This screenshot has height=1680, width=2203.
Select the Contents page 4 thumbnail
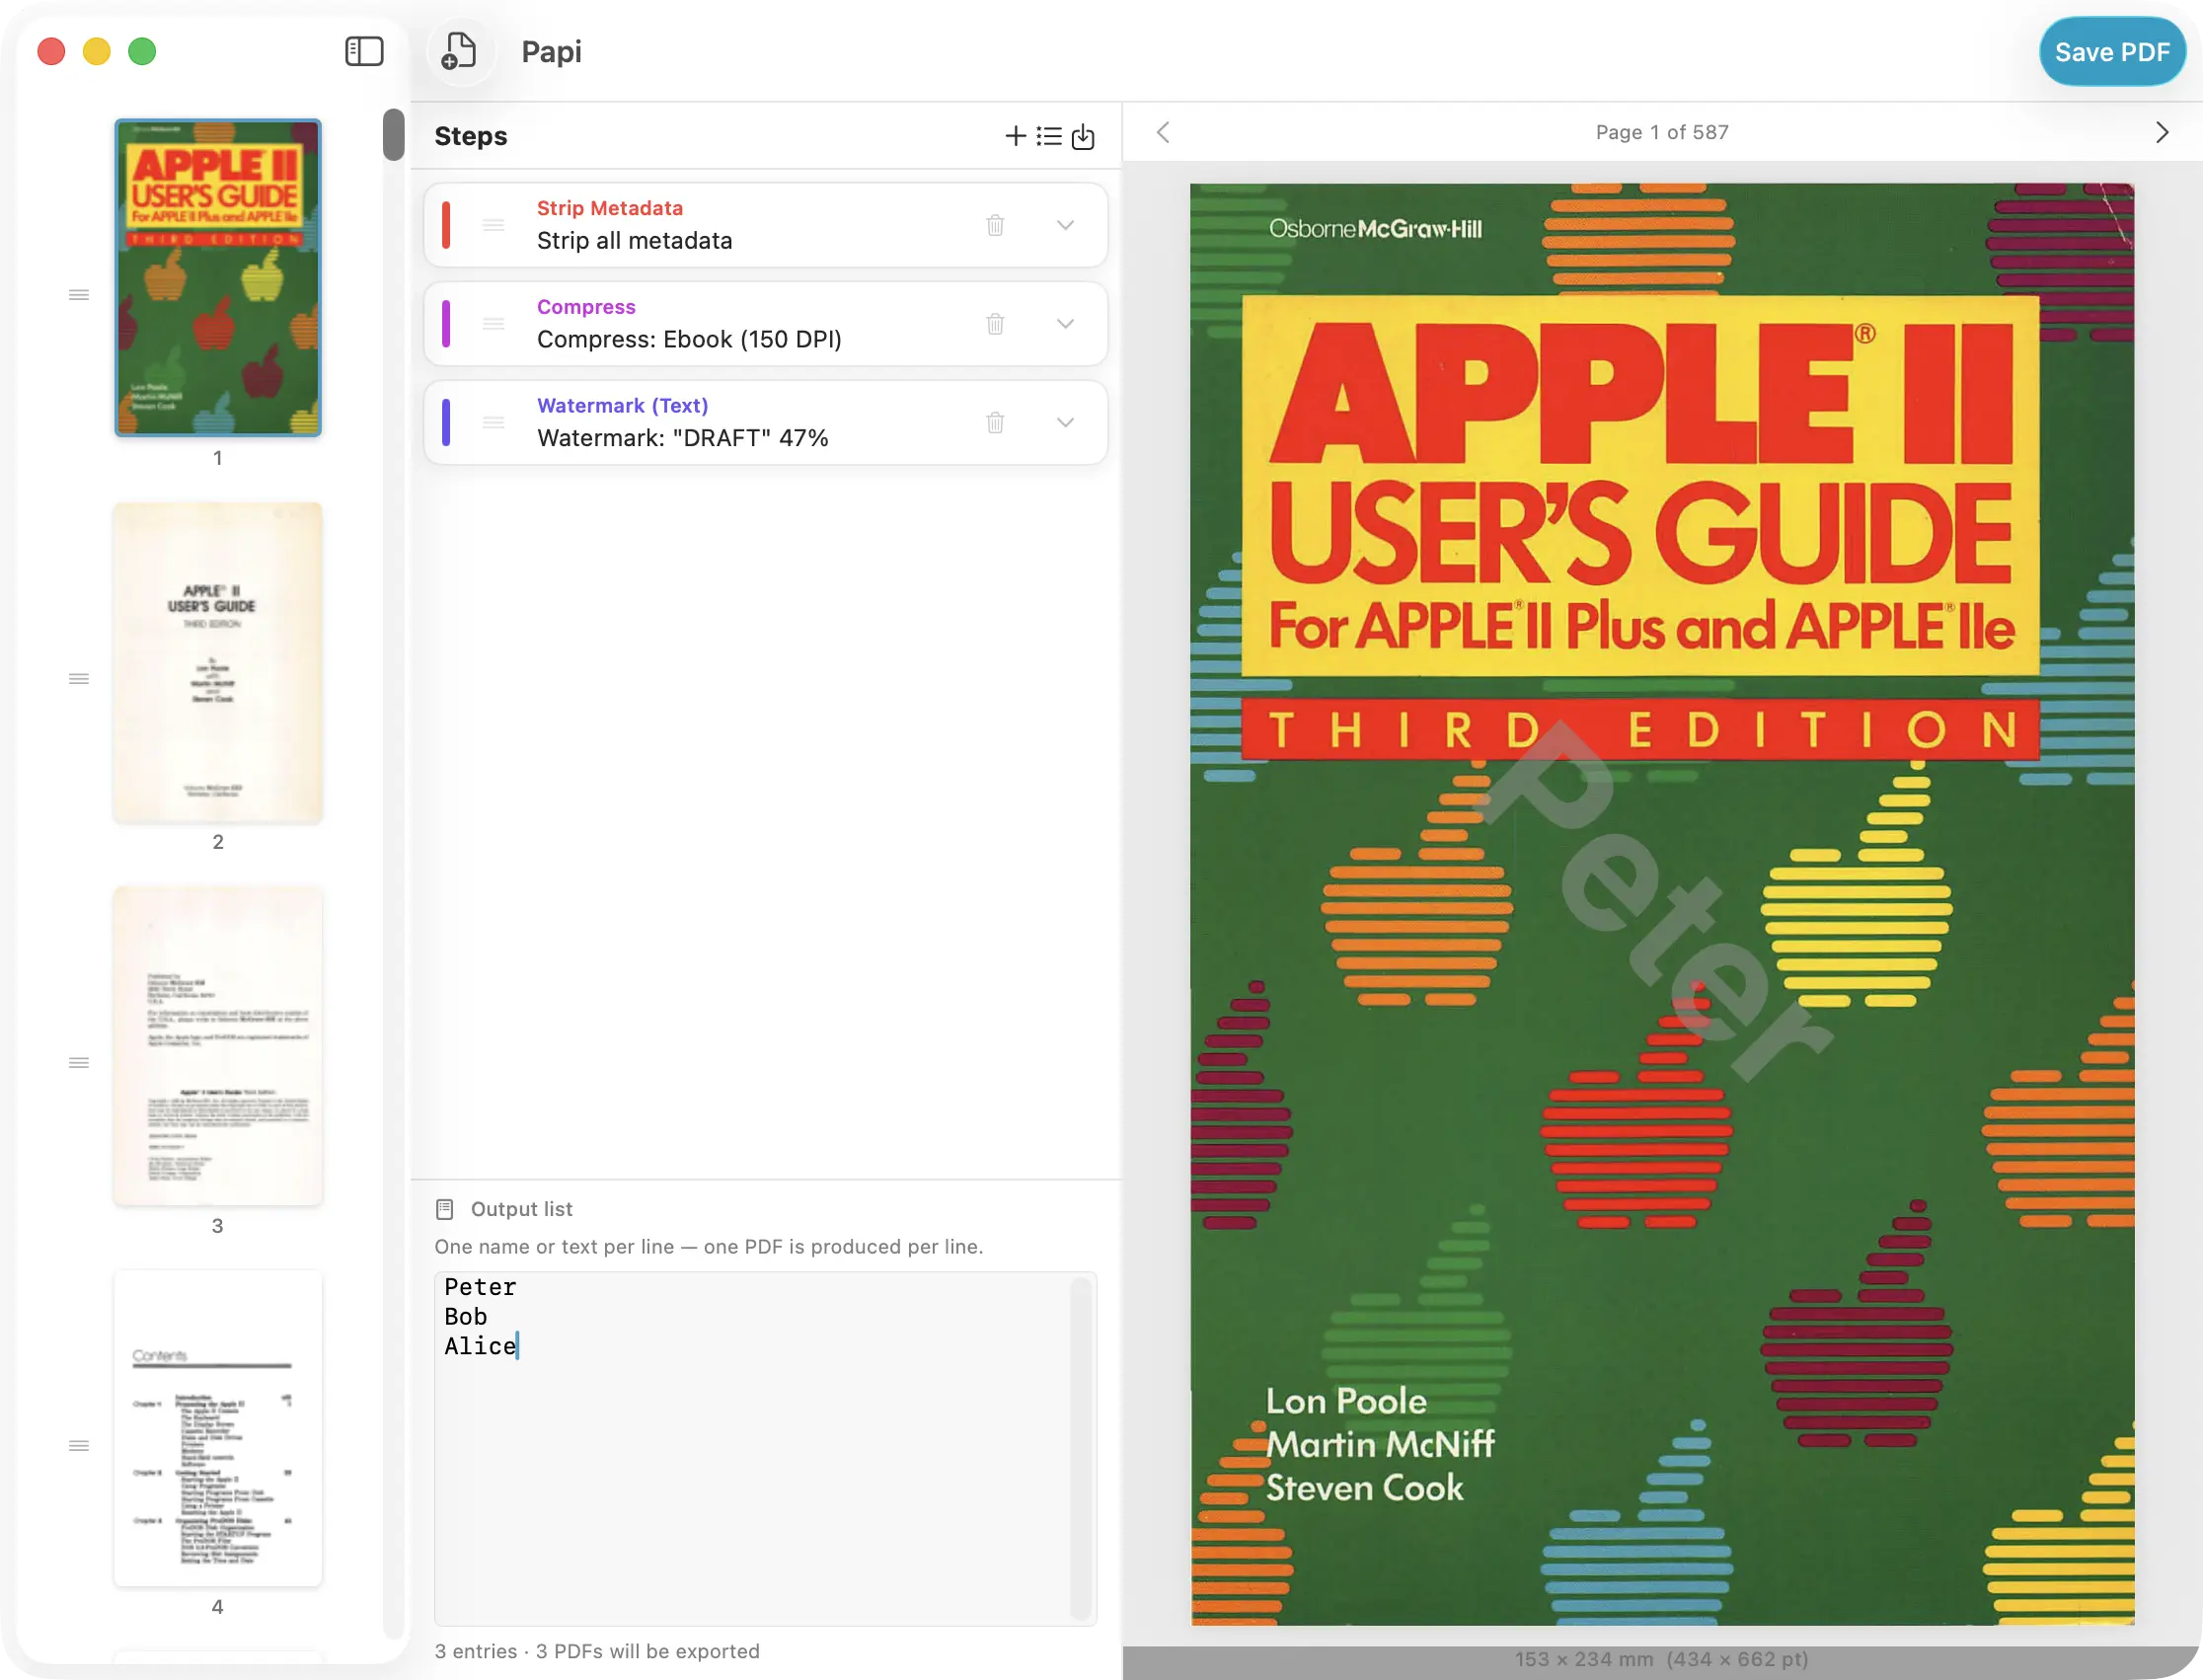[x=218, y=1428]
